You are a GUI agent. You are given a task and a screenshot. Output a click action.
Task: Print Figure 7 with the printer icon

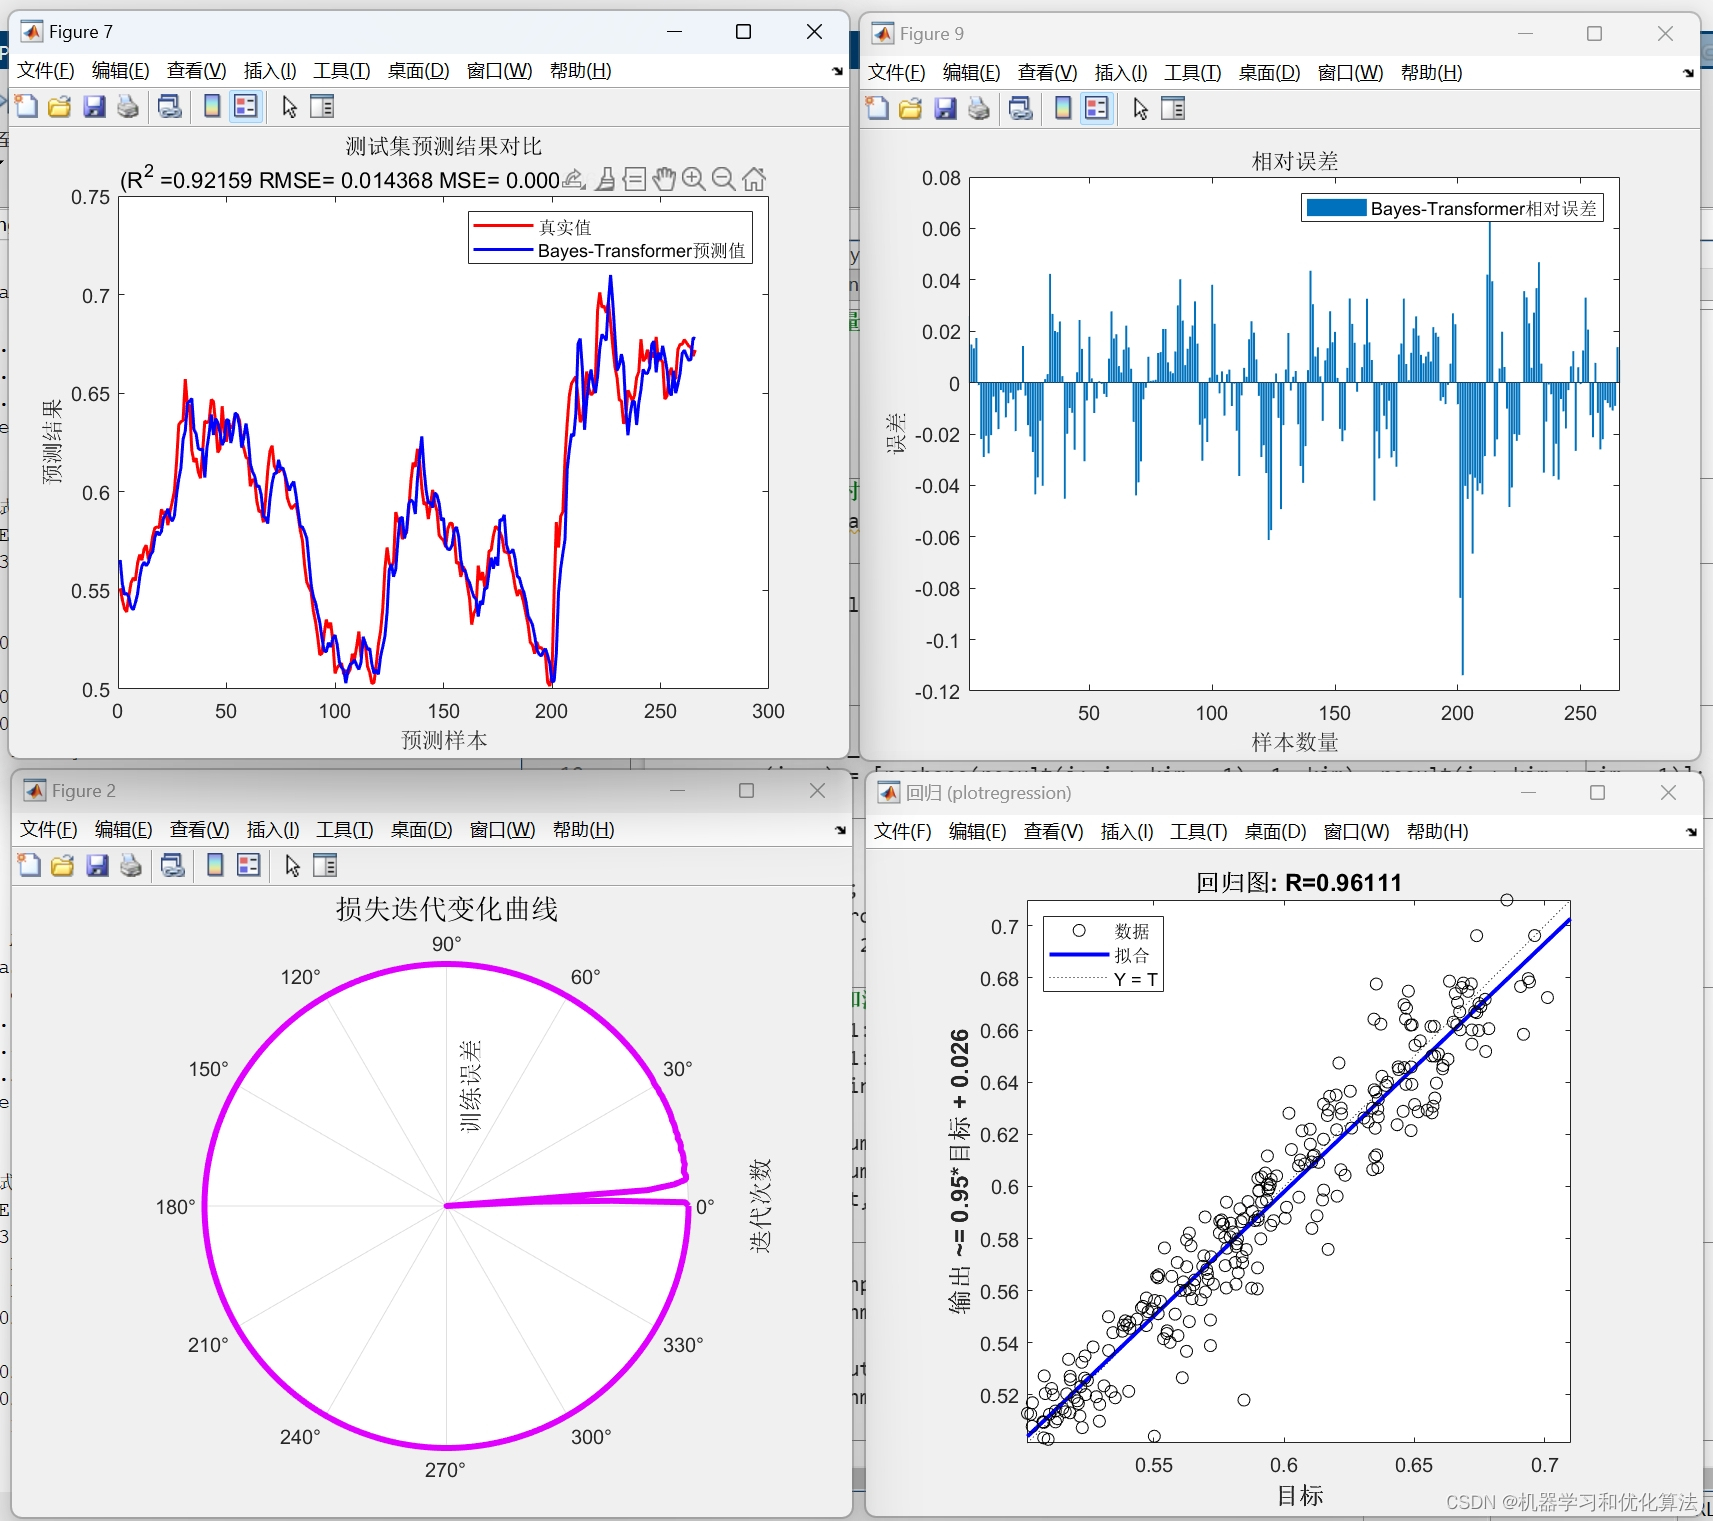[x=128, y=106]
